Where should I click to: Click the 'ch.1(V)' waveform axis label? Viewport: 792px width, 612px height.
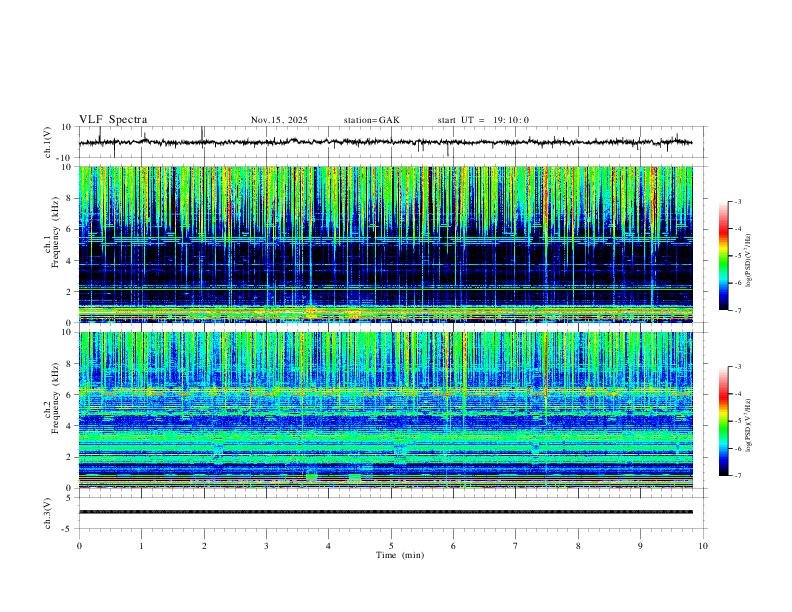[48, 142]
